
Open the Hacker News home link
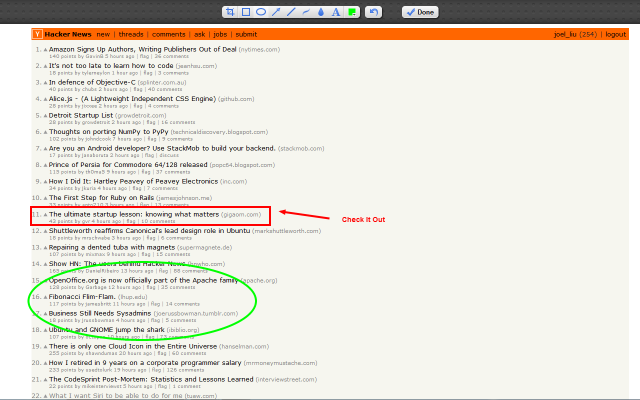pyautogui.click(x=68, y=34)
